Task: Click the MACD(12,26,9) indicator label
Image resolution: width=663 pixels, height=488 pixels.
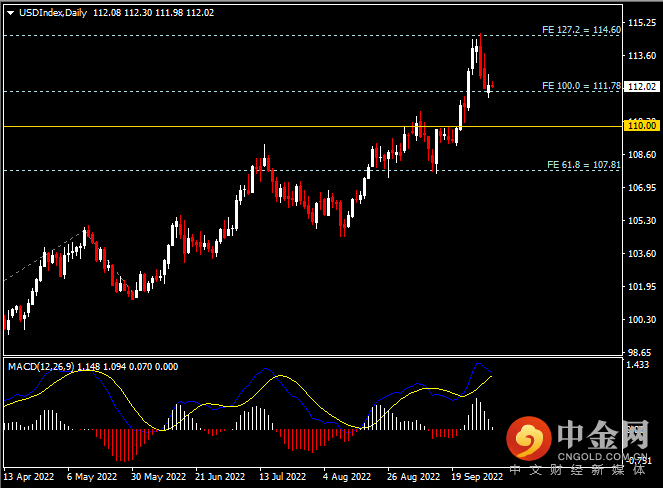Action: (x=41, y=367)
